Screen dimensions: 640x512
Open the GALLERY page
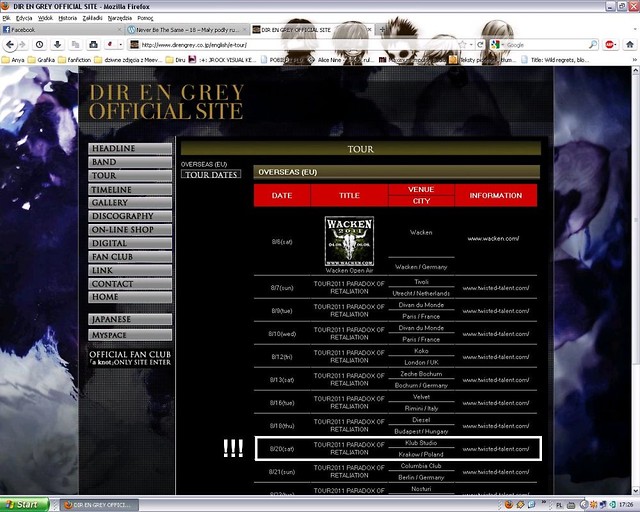[x=130, y=203]
